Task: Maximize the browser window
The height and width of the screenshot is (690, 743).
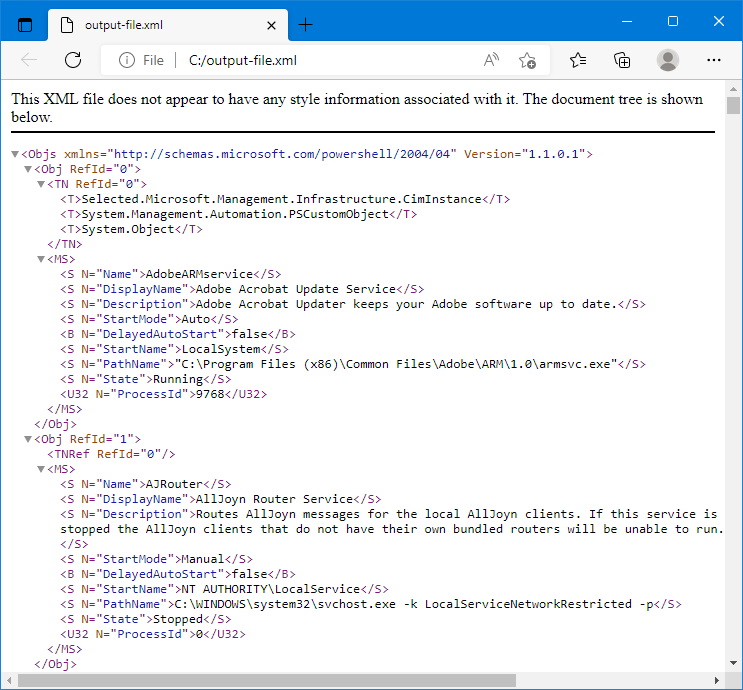Action: pos(673,21)
